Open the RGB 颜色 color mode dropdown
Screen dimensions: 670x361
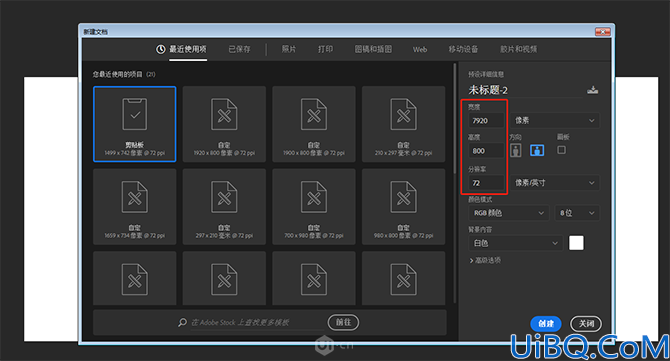[x=508, y=213]
